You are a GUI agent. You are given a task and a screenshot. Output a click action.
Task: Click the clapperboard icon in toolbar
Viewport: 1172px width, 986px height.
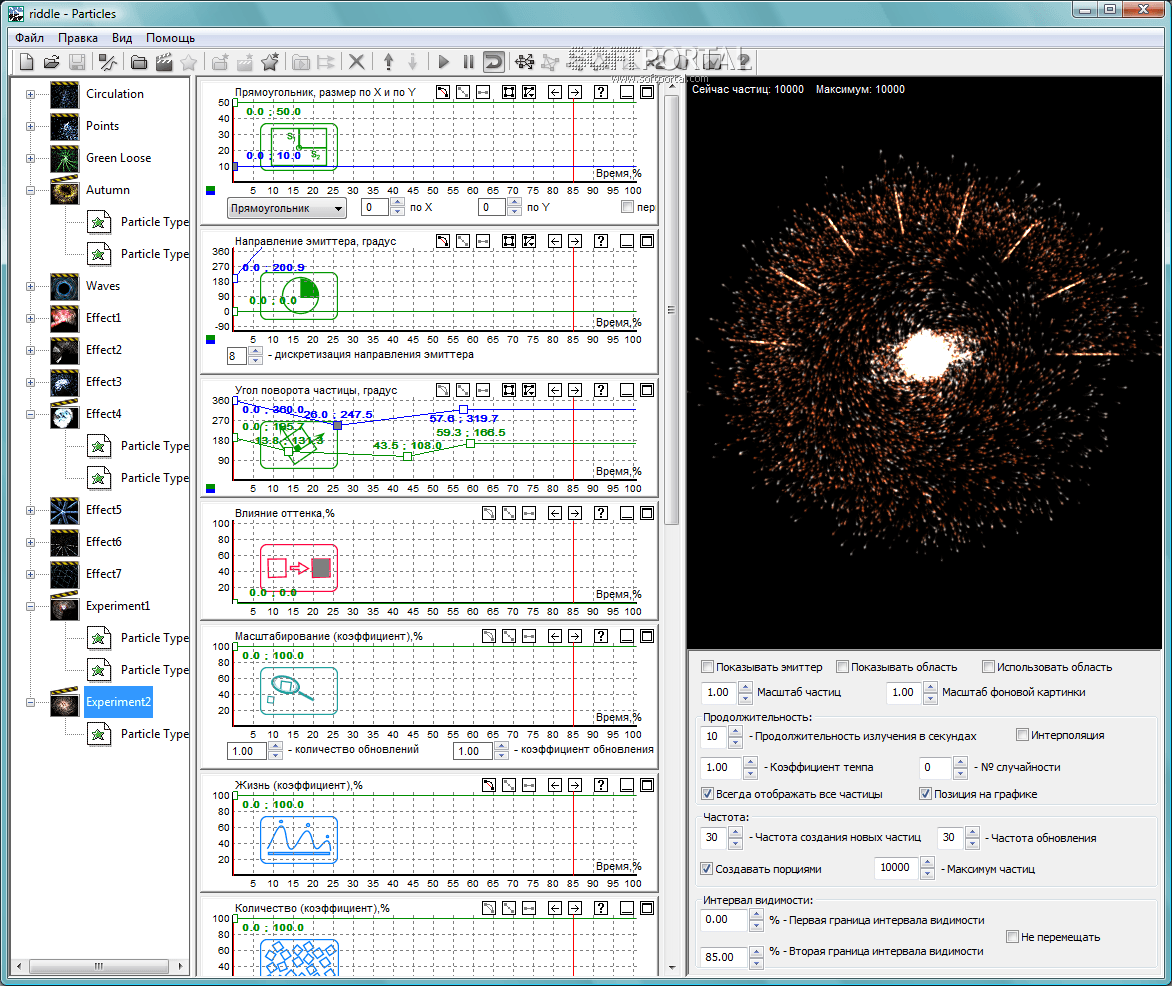tap(163, 62)
